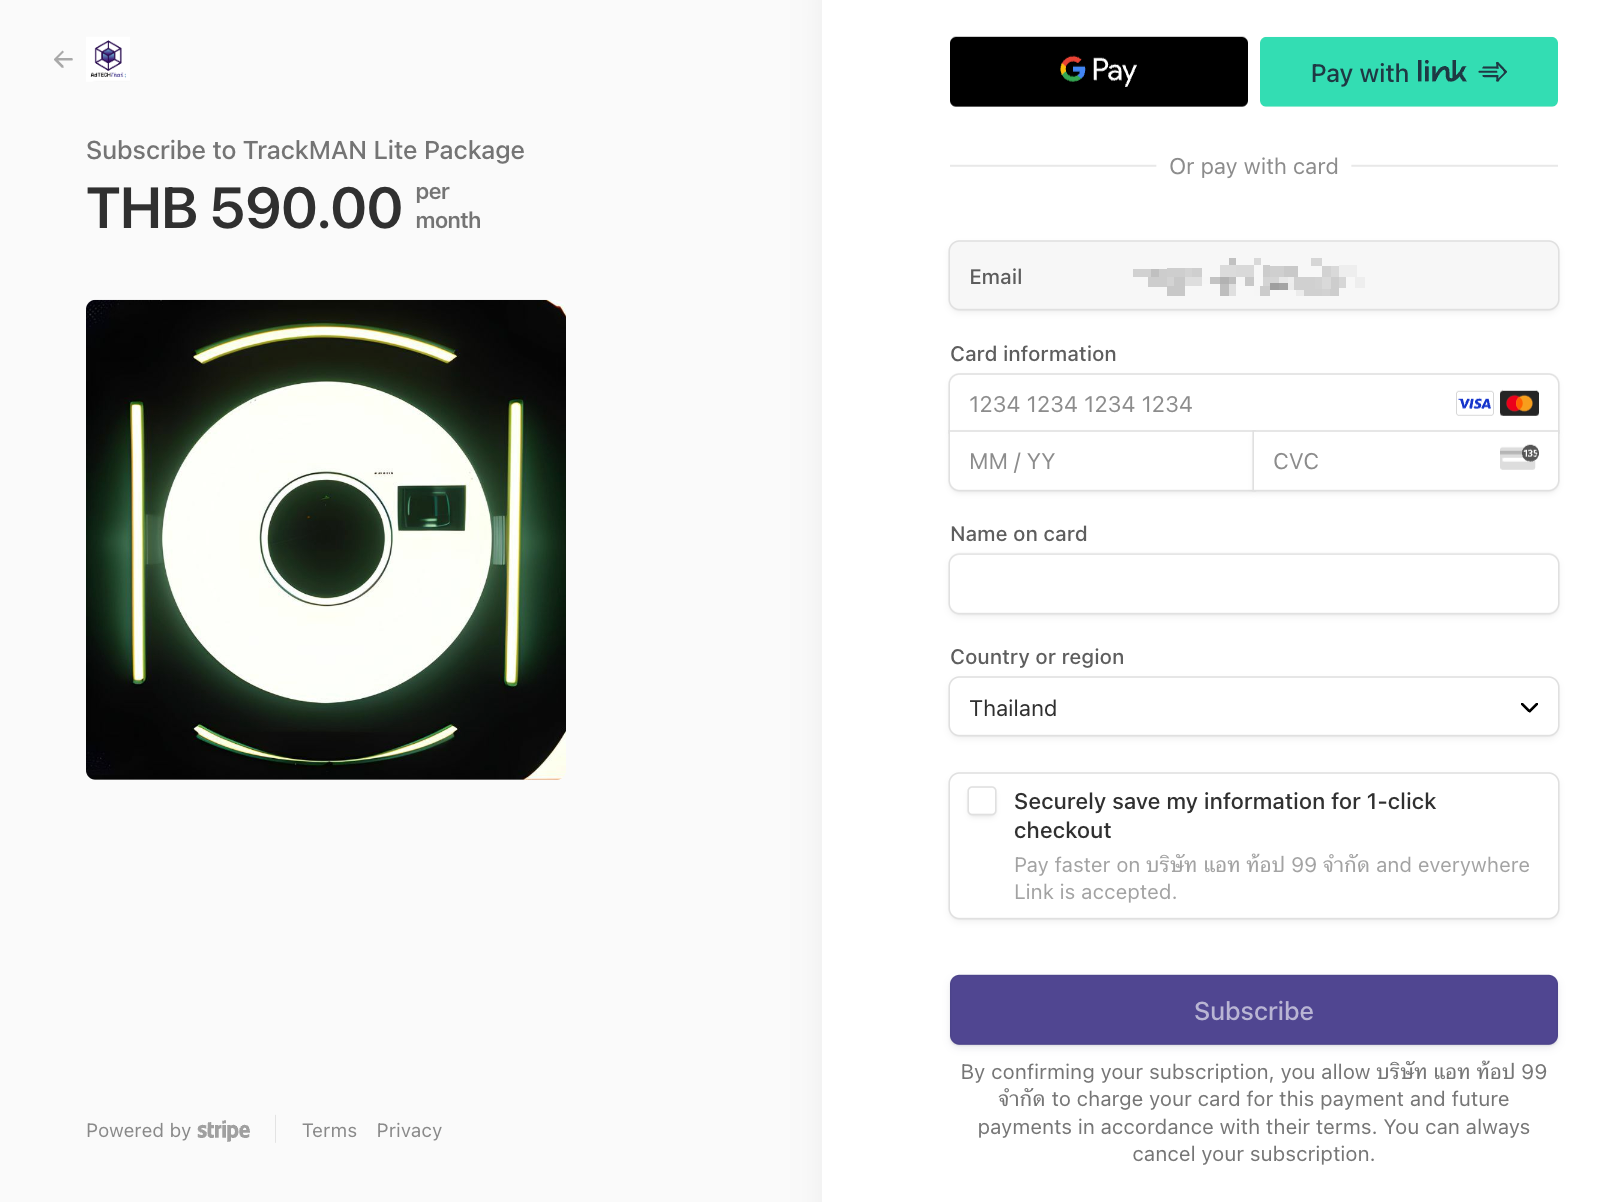Open the Privacy link

tap(409, 1131)
